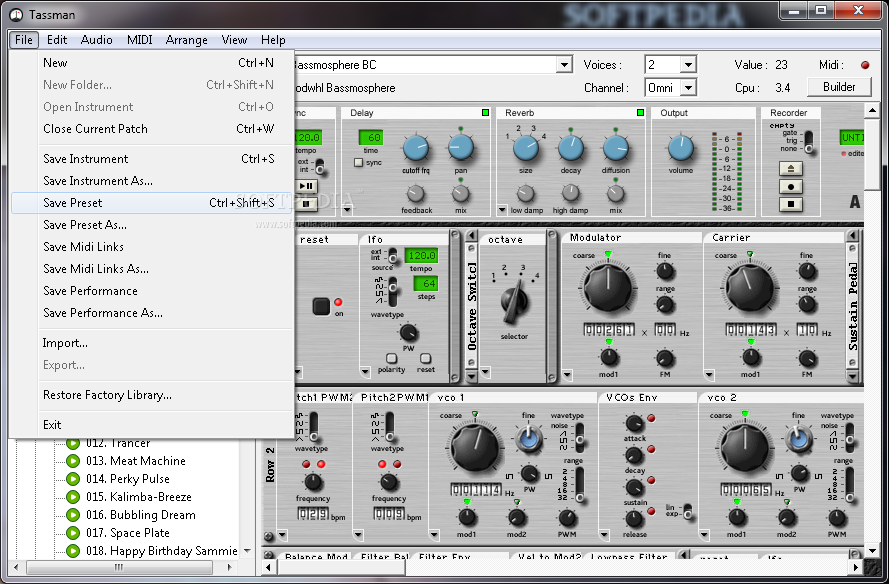
Task: Open the Channel Omni dropdown
Action: [x=688, y=88]
